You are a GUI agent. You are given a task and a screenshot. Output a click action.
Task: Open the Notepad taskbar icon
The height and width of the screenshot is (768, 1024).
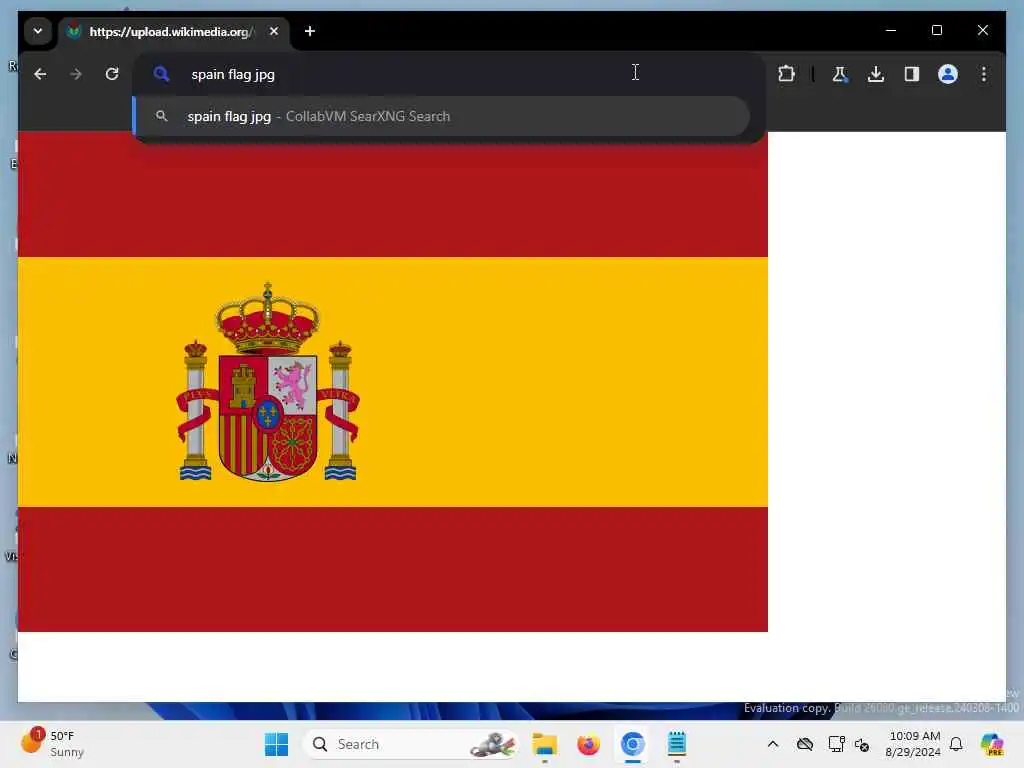pos(677,744)
